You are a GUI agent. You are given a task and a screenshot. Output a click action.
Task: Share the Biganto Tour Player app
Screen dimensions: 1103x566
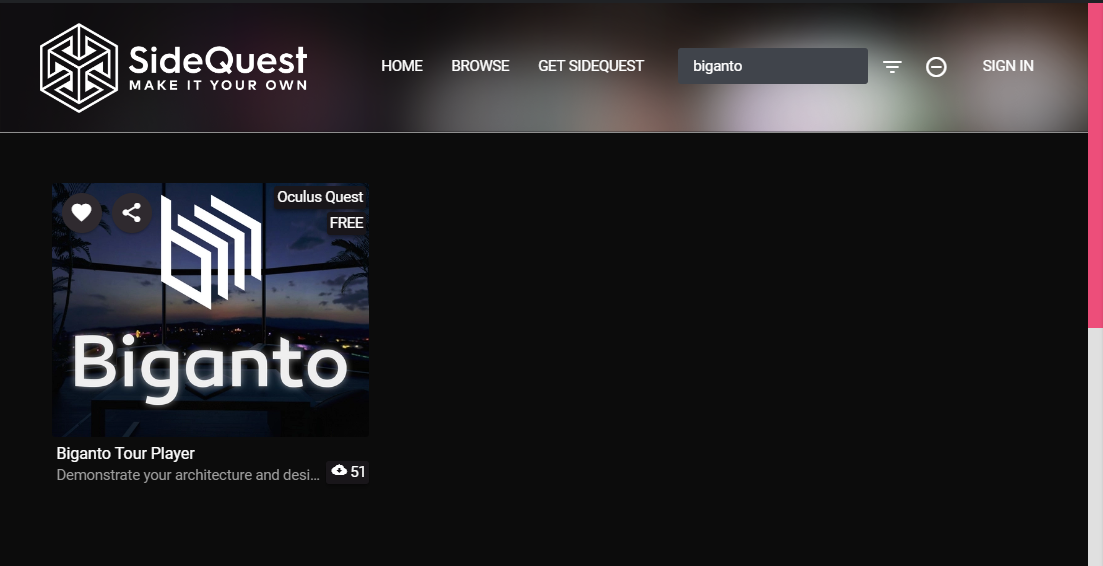(x=131, y=212)
